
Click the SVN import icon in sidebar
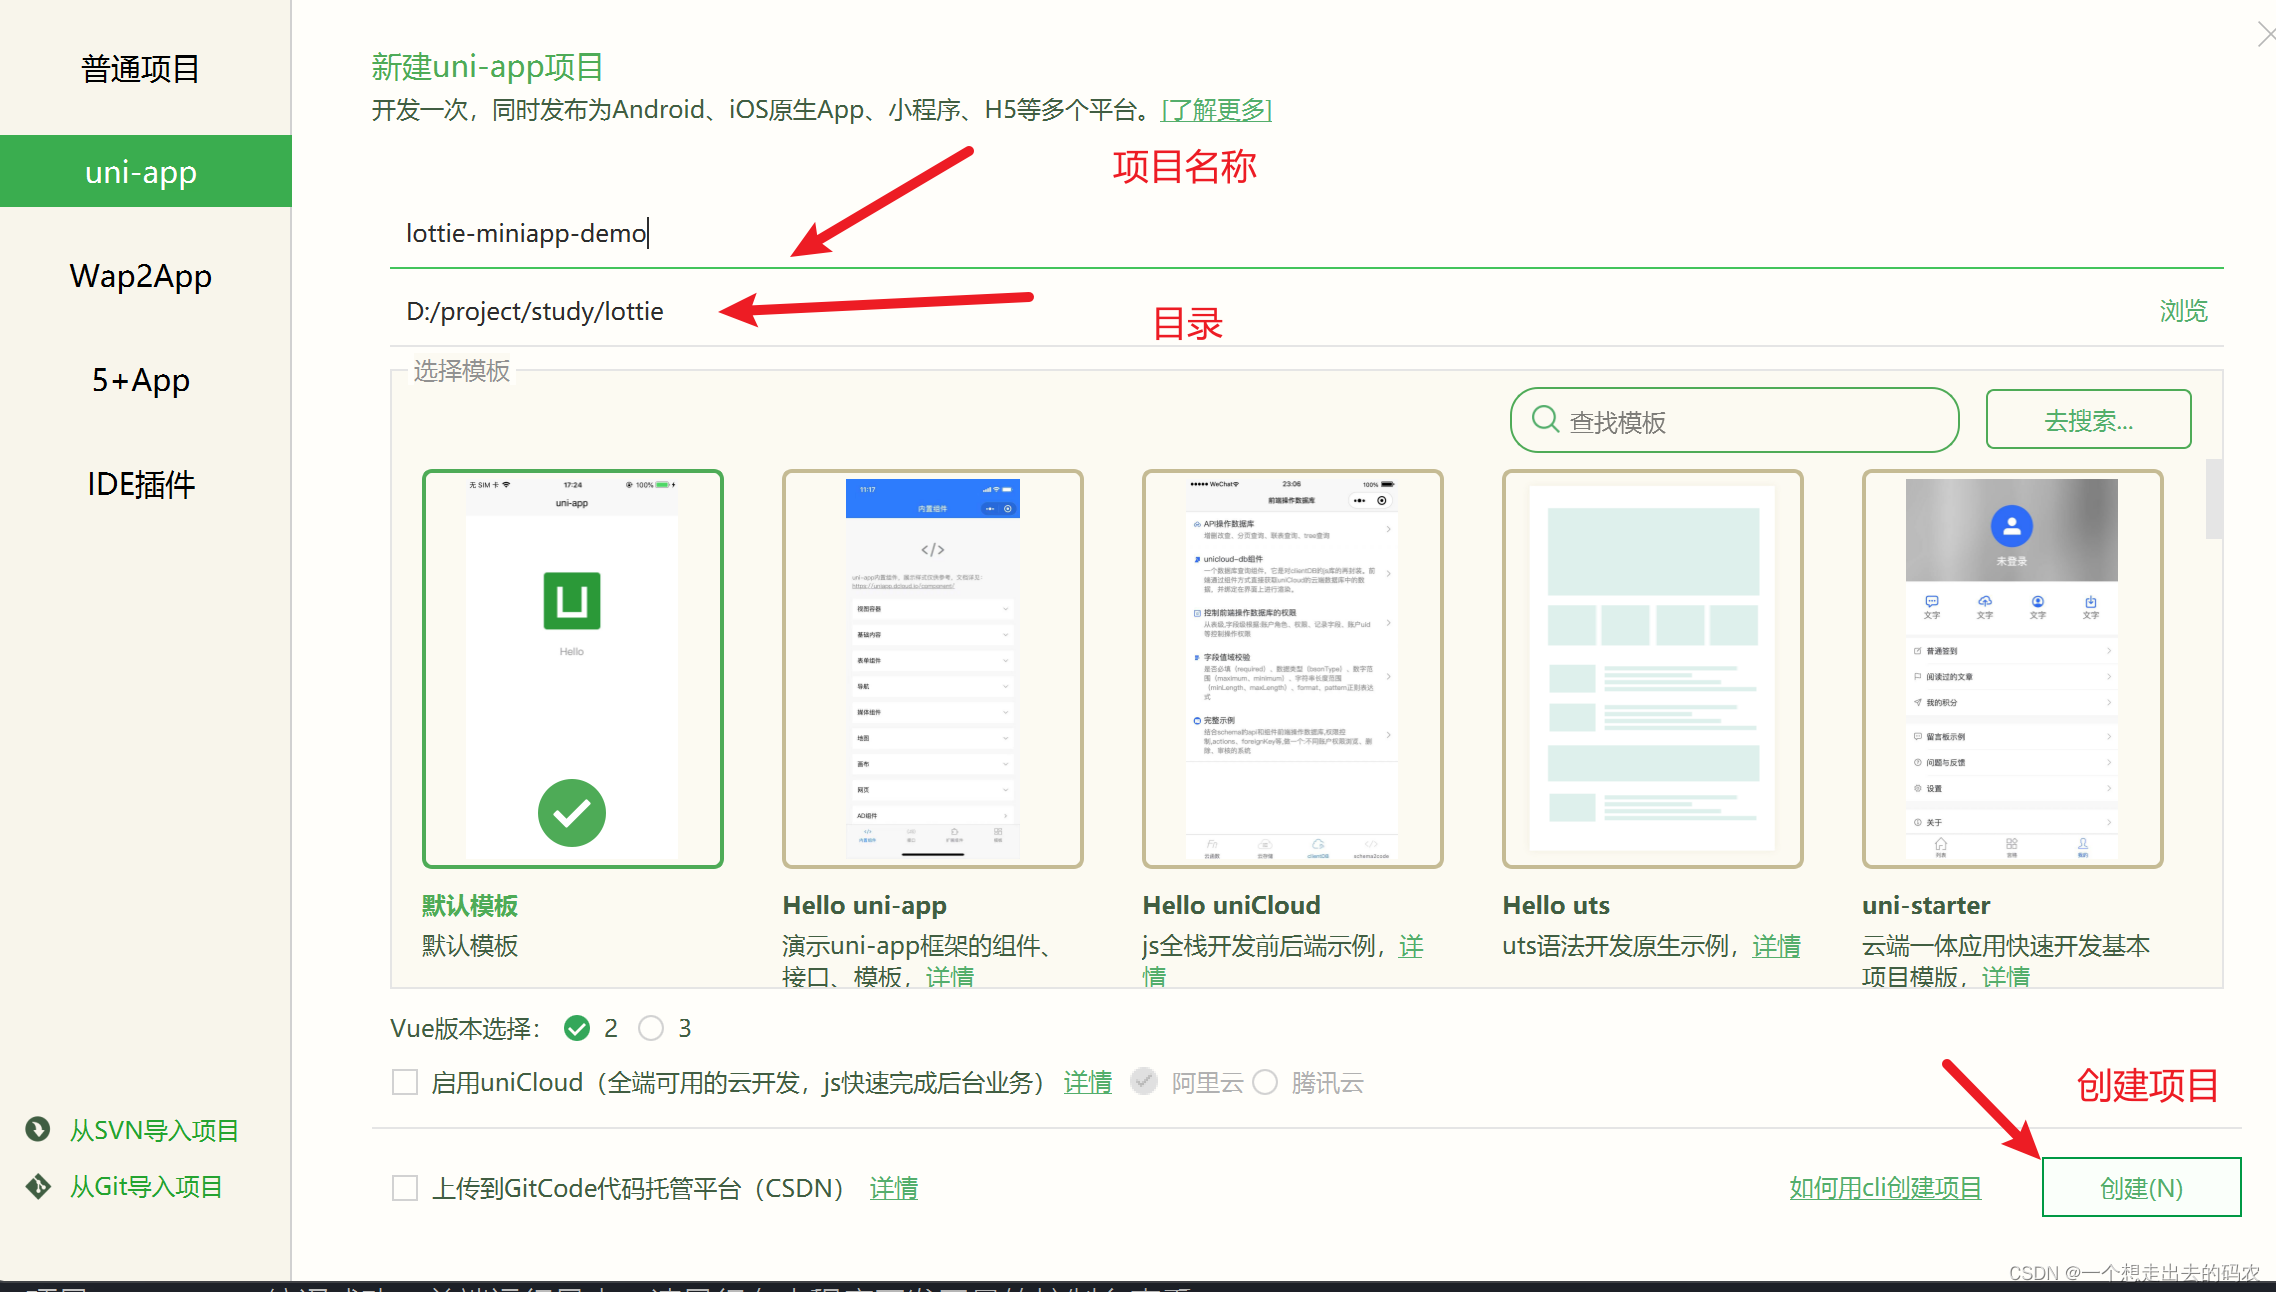point(37,1129)
